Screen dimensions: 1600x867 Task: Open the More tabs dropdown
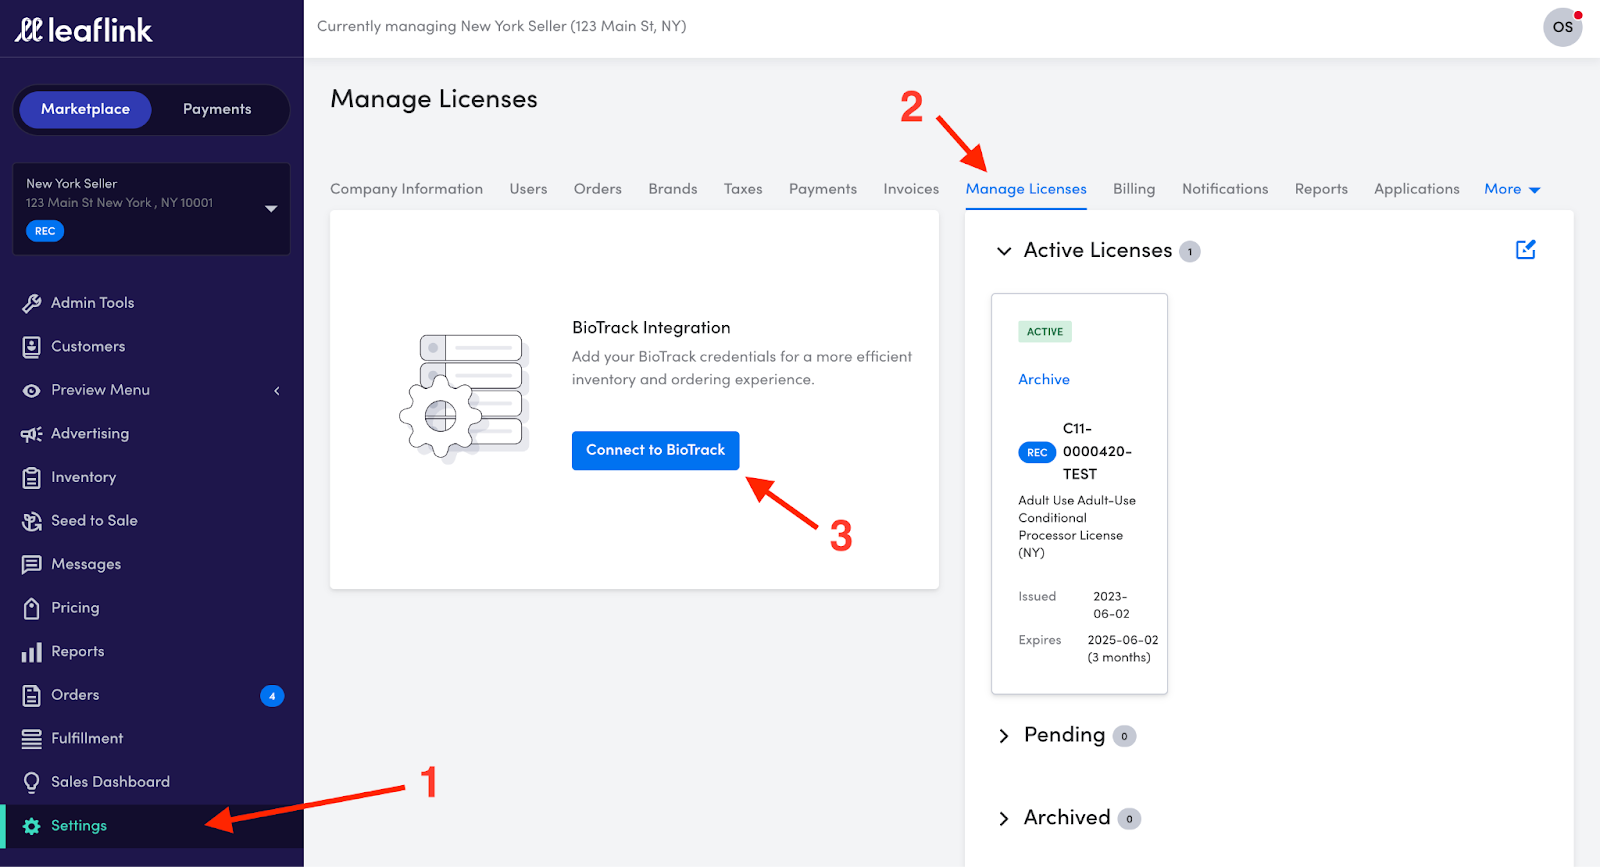click(1512, 189)
